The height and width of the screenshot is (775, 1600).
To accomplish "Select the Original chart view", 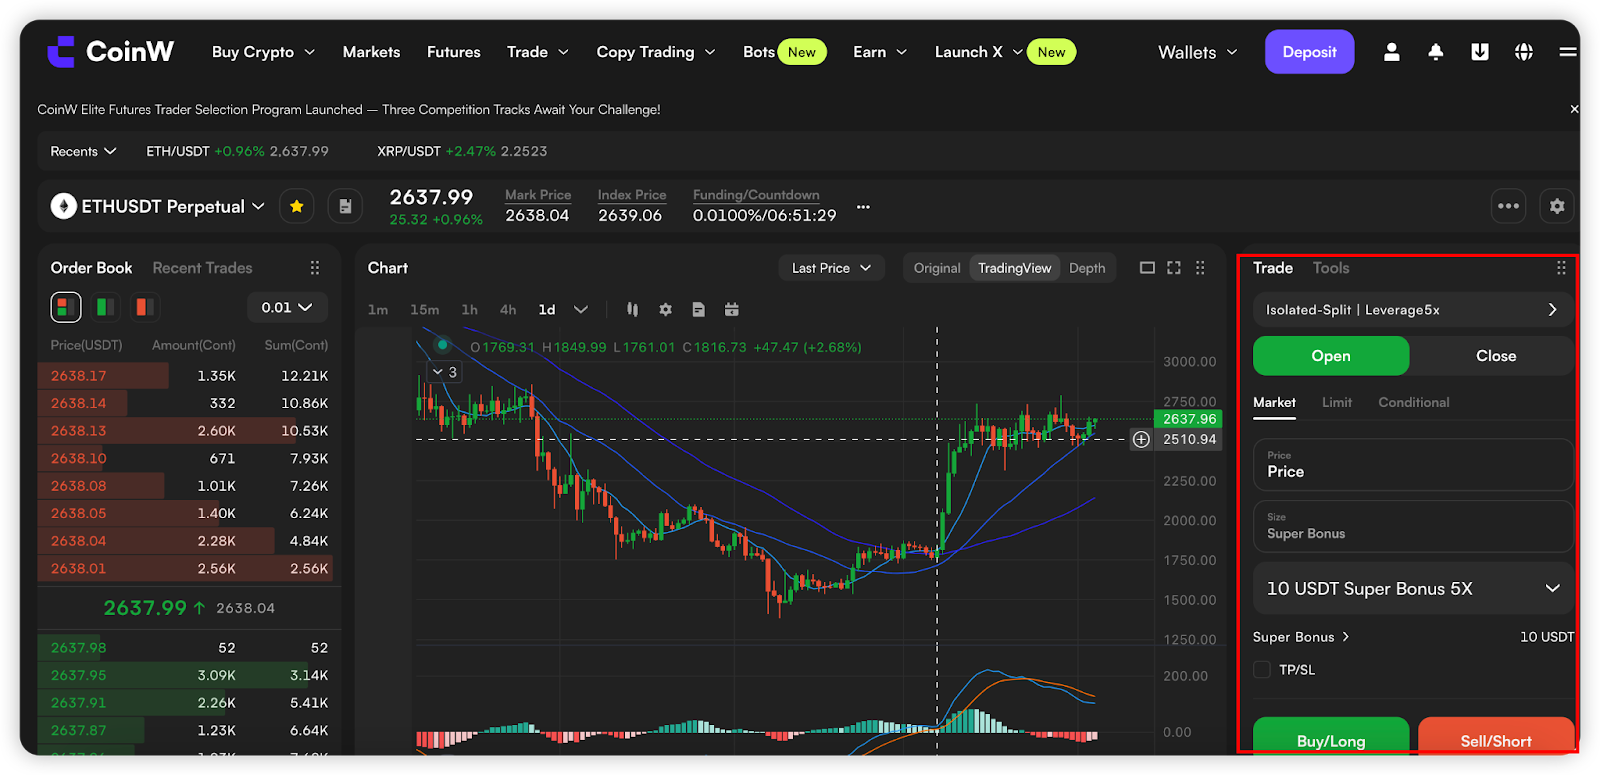I will 937,268.
